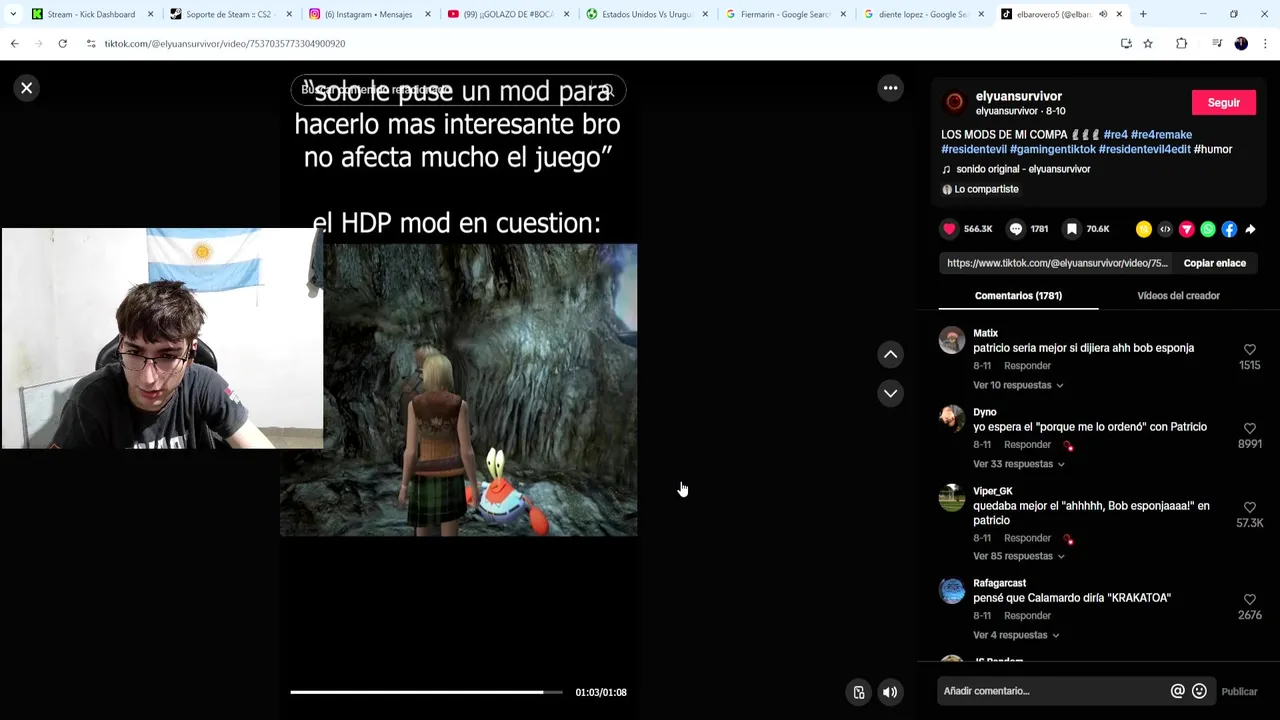Search related content icon atop video
Viewport: 1280px width, 720px height.
point(606,90)
